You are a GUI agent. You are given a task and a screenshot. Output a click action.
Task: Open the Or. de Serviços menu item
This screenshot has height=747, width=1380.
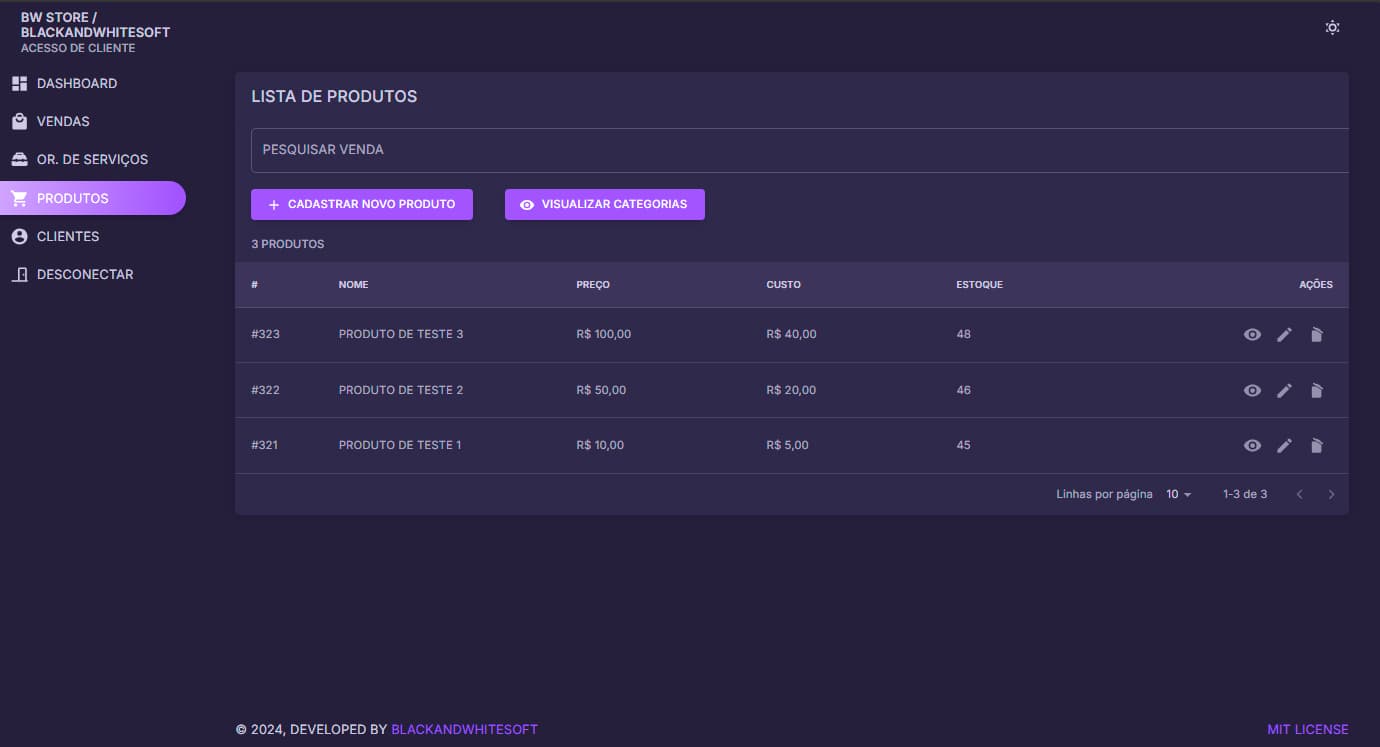pyautogui.click(x=93, y=159)
